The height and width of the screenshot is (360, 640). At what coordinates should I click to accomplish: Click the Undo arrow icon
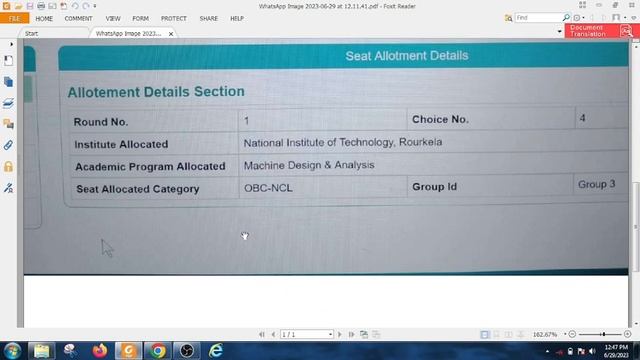[x=75, y=6]
